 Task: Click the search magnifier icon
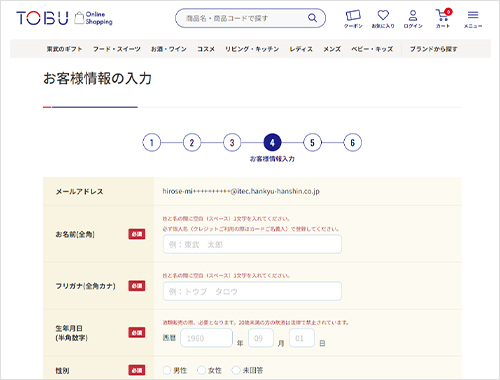click(312, 18)
